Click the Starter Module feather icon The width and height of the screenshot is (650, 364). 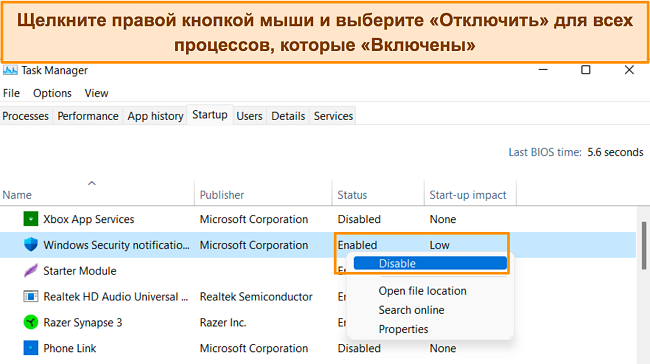click(31, 271)
